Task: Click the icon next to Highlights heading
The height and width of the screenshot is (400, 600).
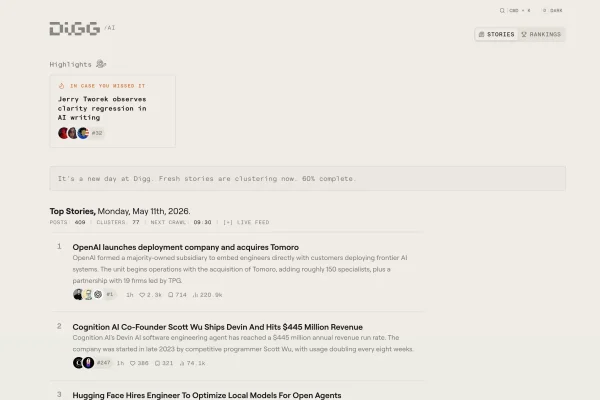Action: click(x=101, y=64)
